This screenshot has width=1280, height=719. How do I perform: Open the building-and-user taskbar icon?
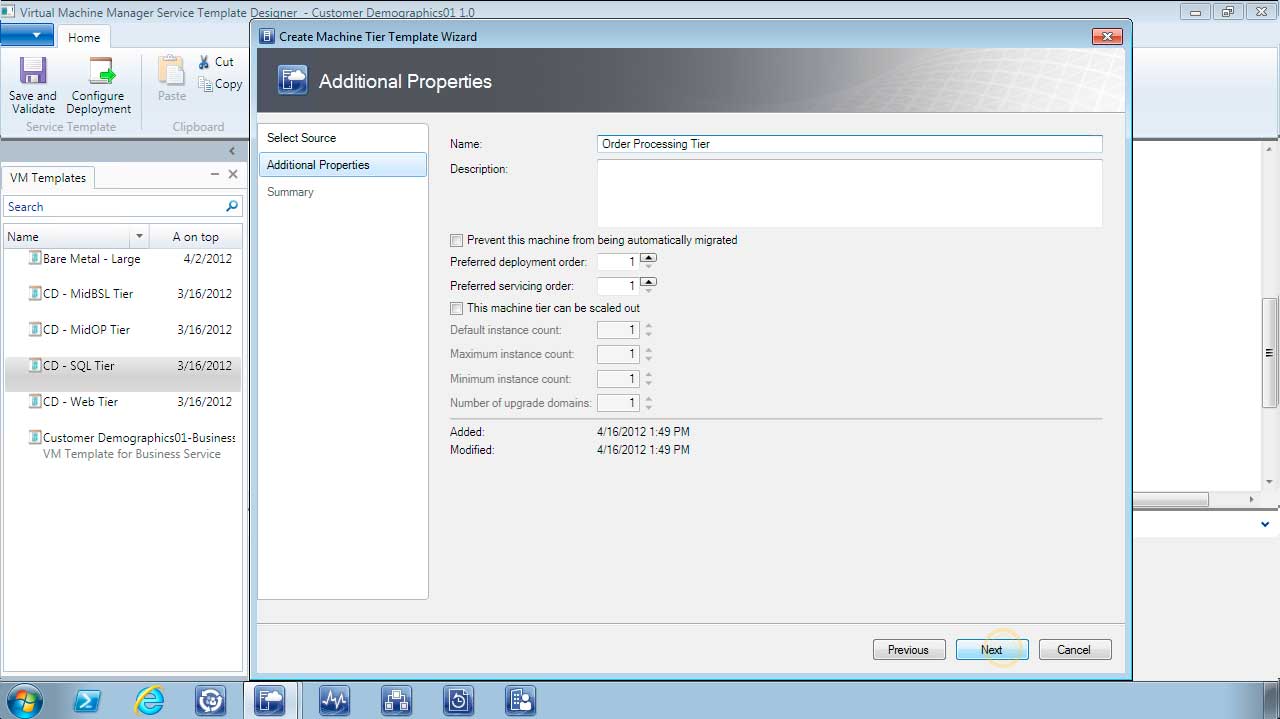(521, 701)
